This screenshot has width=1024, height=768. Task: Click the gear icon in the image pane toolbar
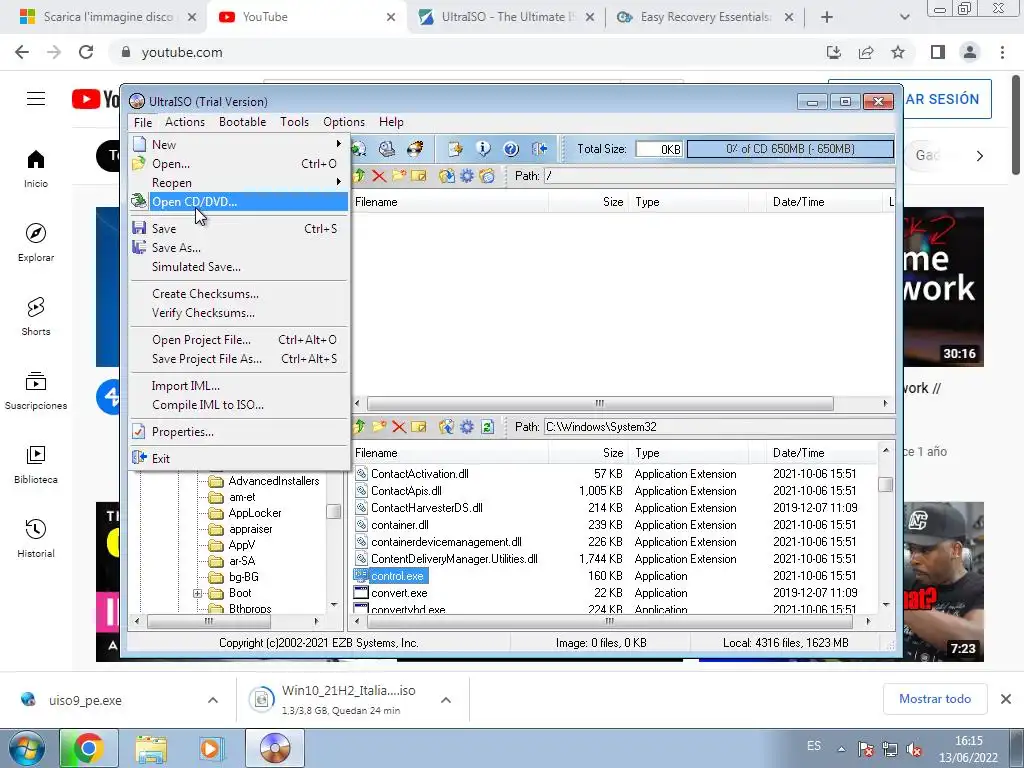tap(467, 176)
